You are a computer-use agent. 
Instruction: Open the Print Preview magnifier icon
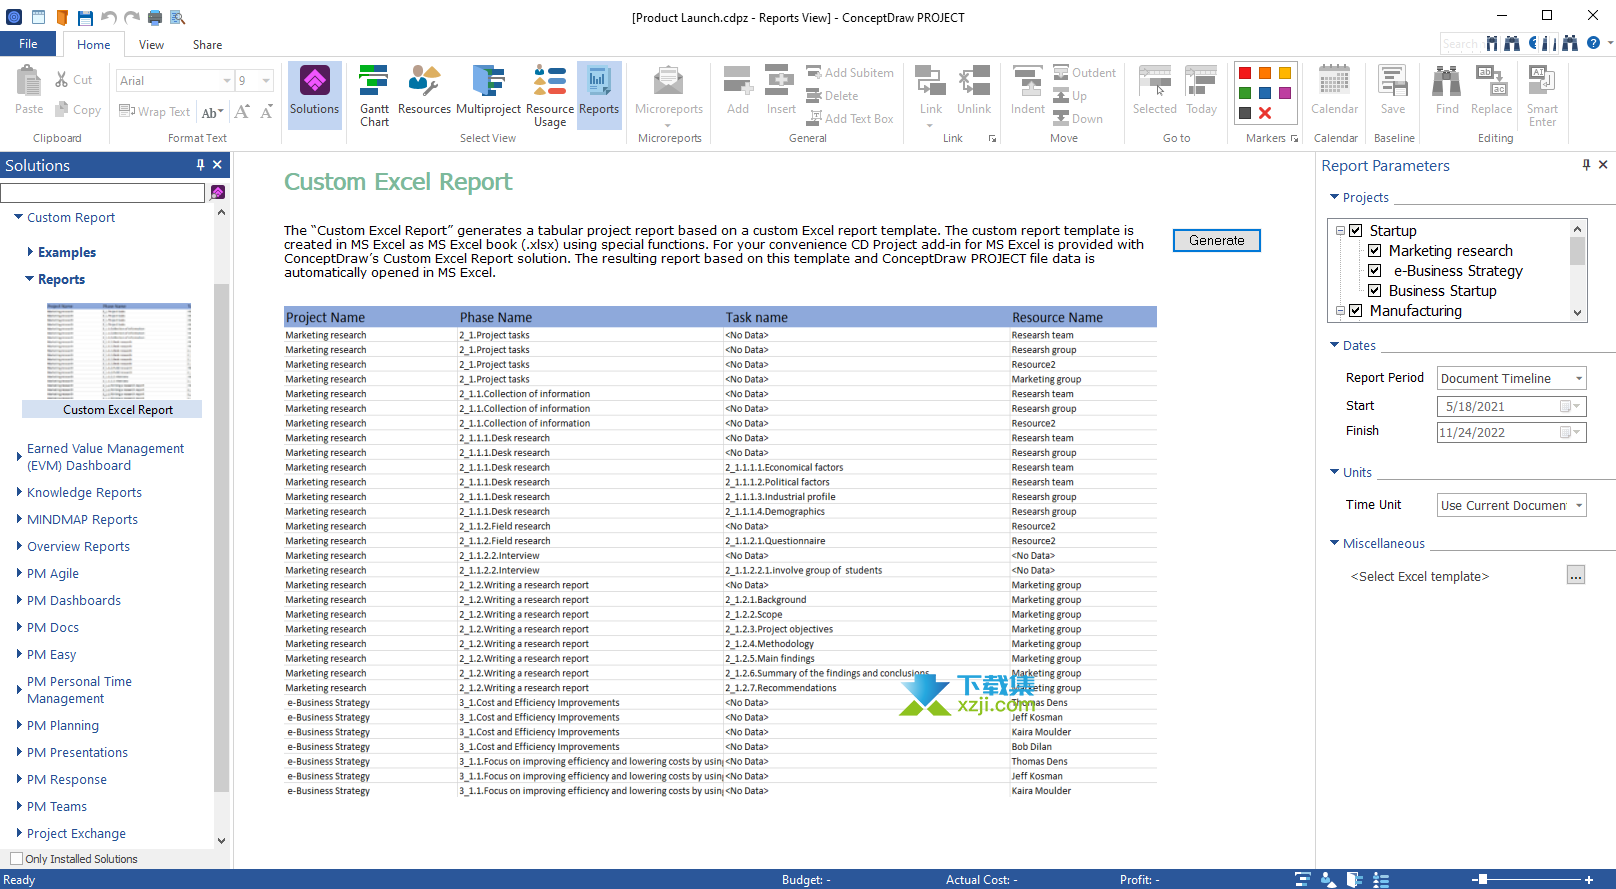coord(178,17)
